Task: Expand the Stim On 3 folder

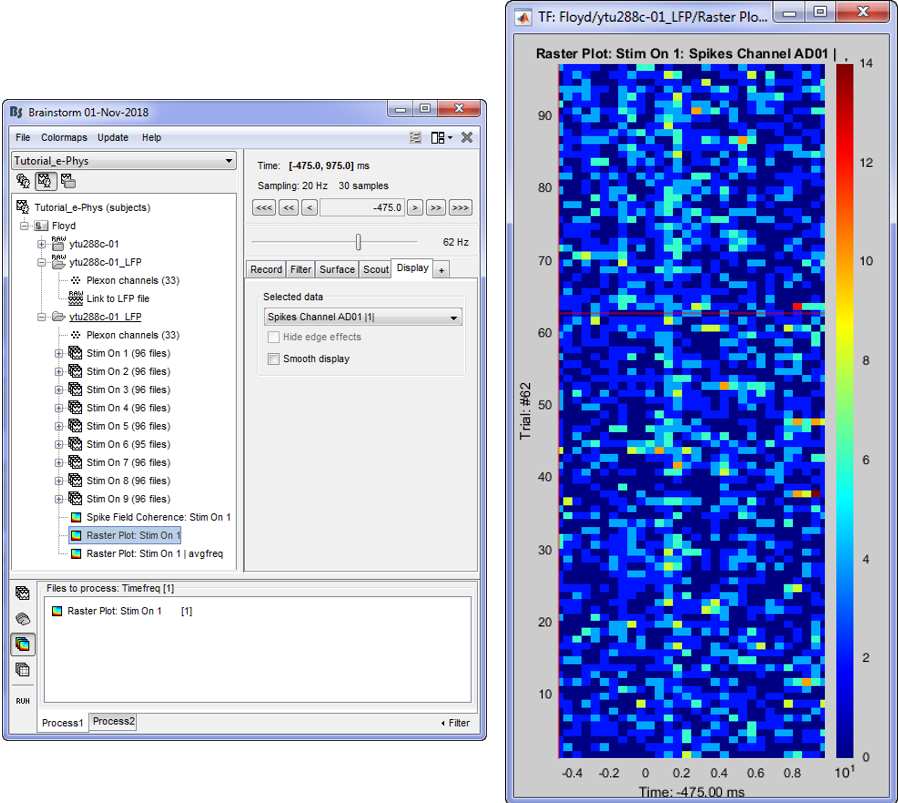Action: [59, 390]
